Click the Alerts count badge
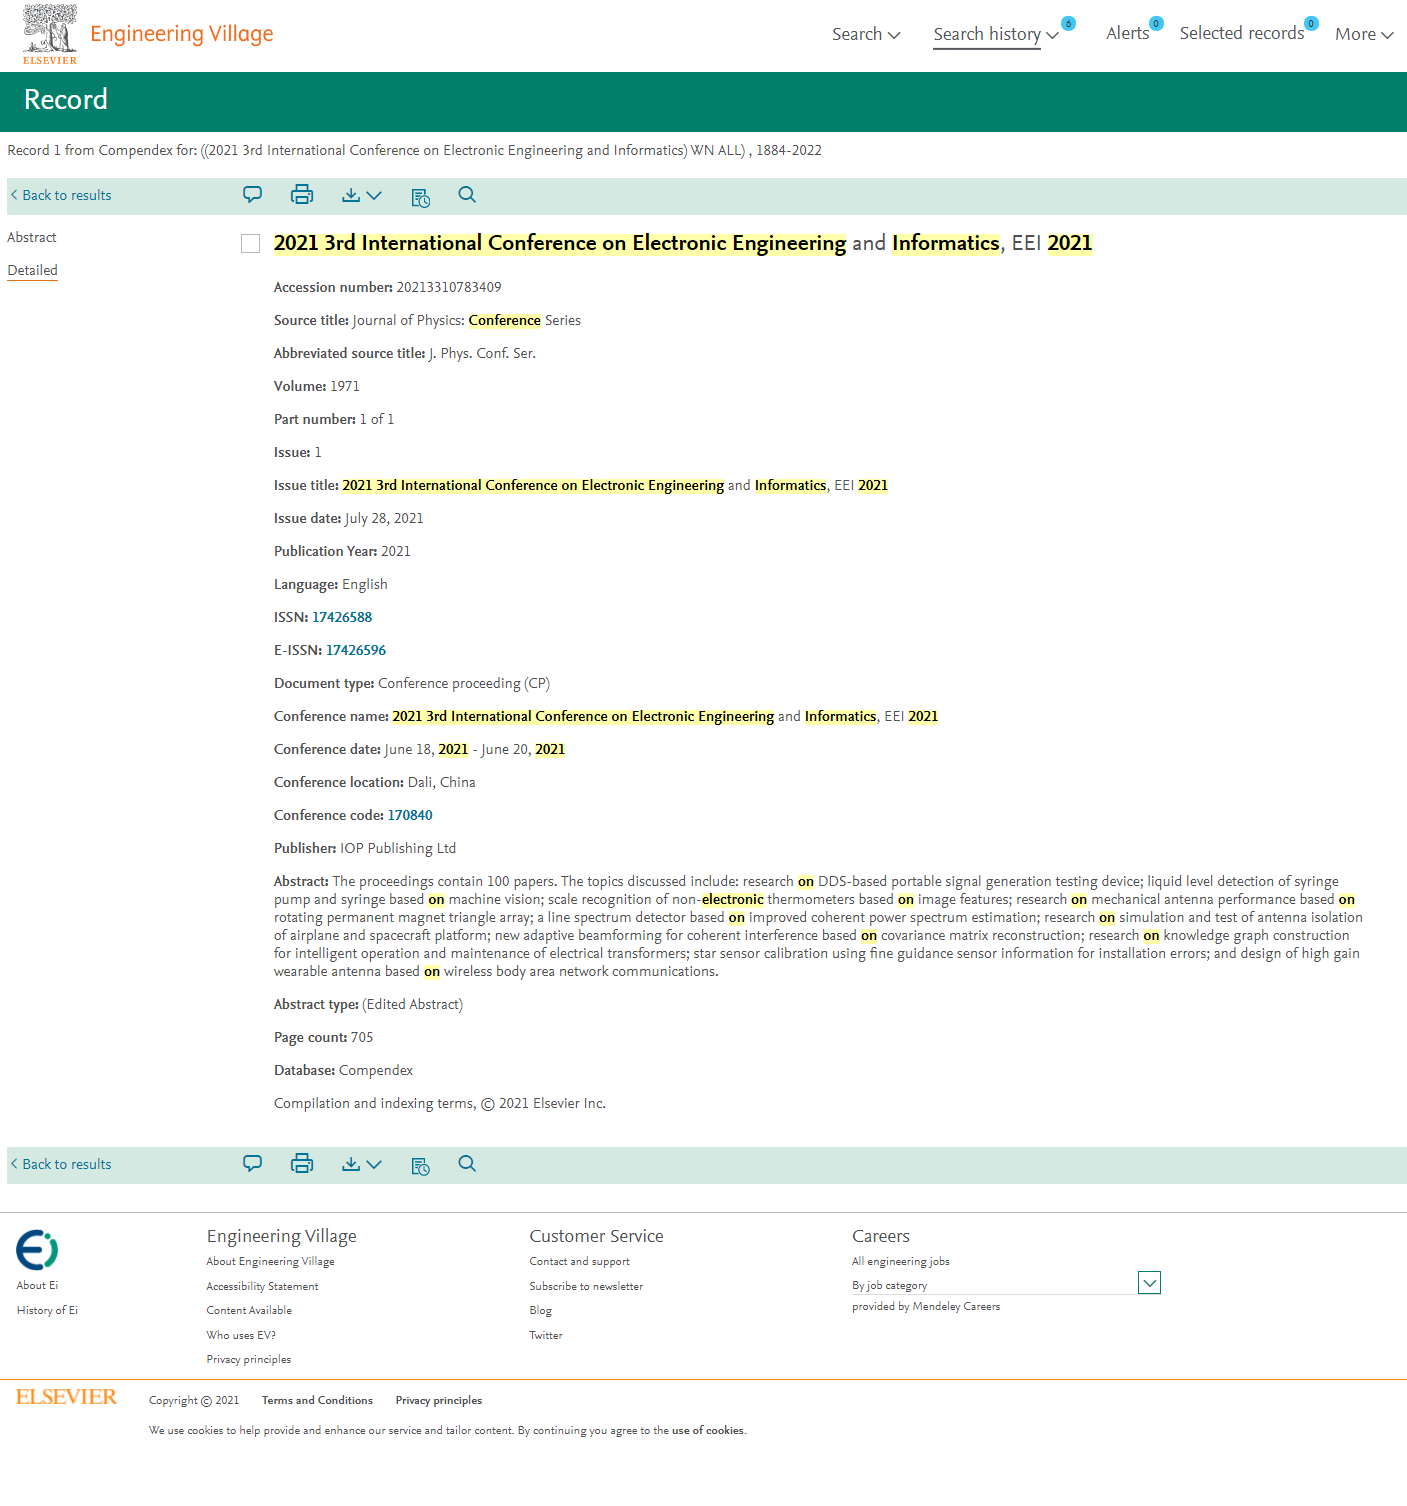The height and width of the screenshot is (1506, 1407). click(x=1156, y=23)
